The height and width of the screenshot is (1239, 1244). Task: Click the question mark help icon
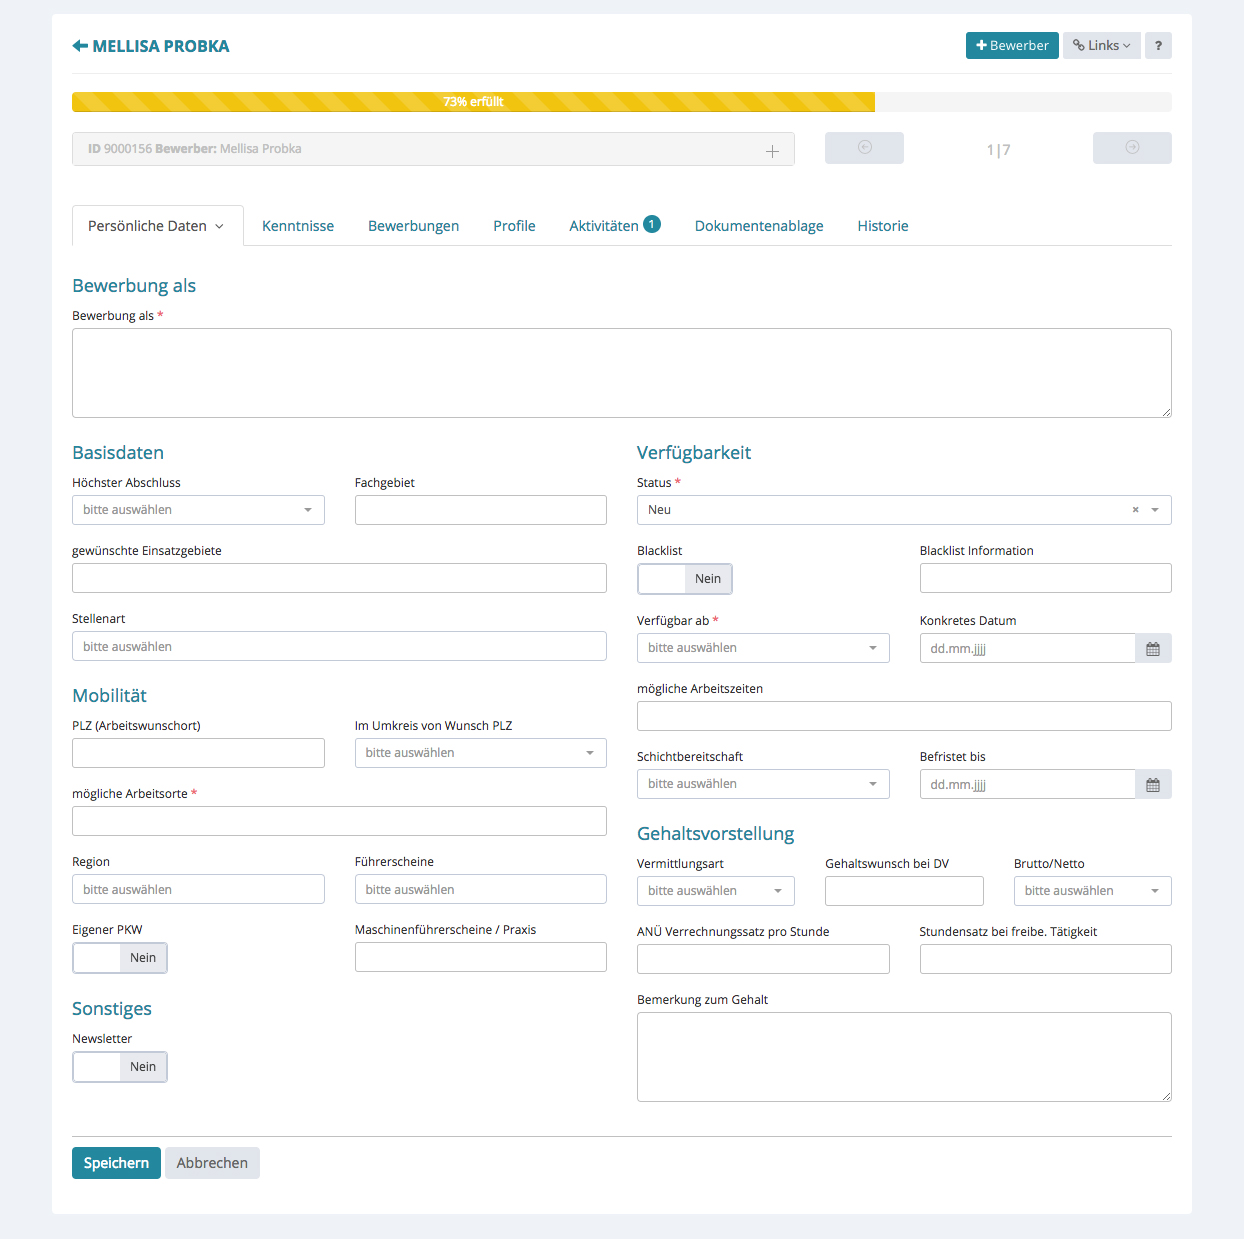point(1158,46)
